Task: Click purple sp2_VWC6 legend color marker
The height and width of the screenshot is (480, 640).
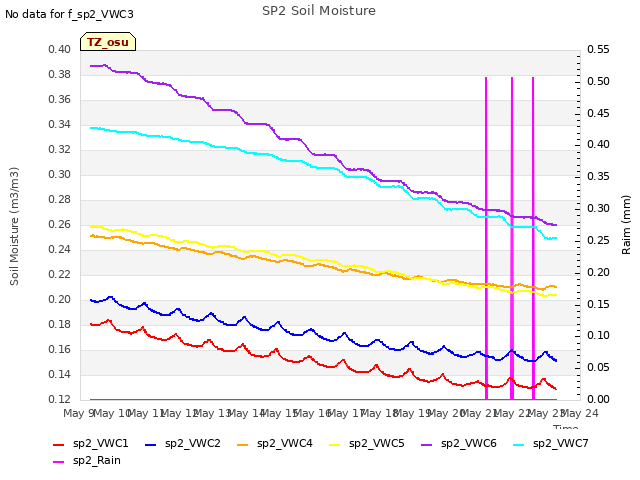Action: point(427,444)
